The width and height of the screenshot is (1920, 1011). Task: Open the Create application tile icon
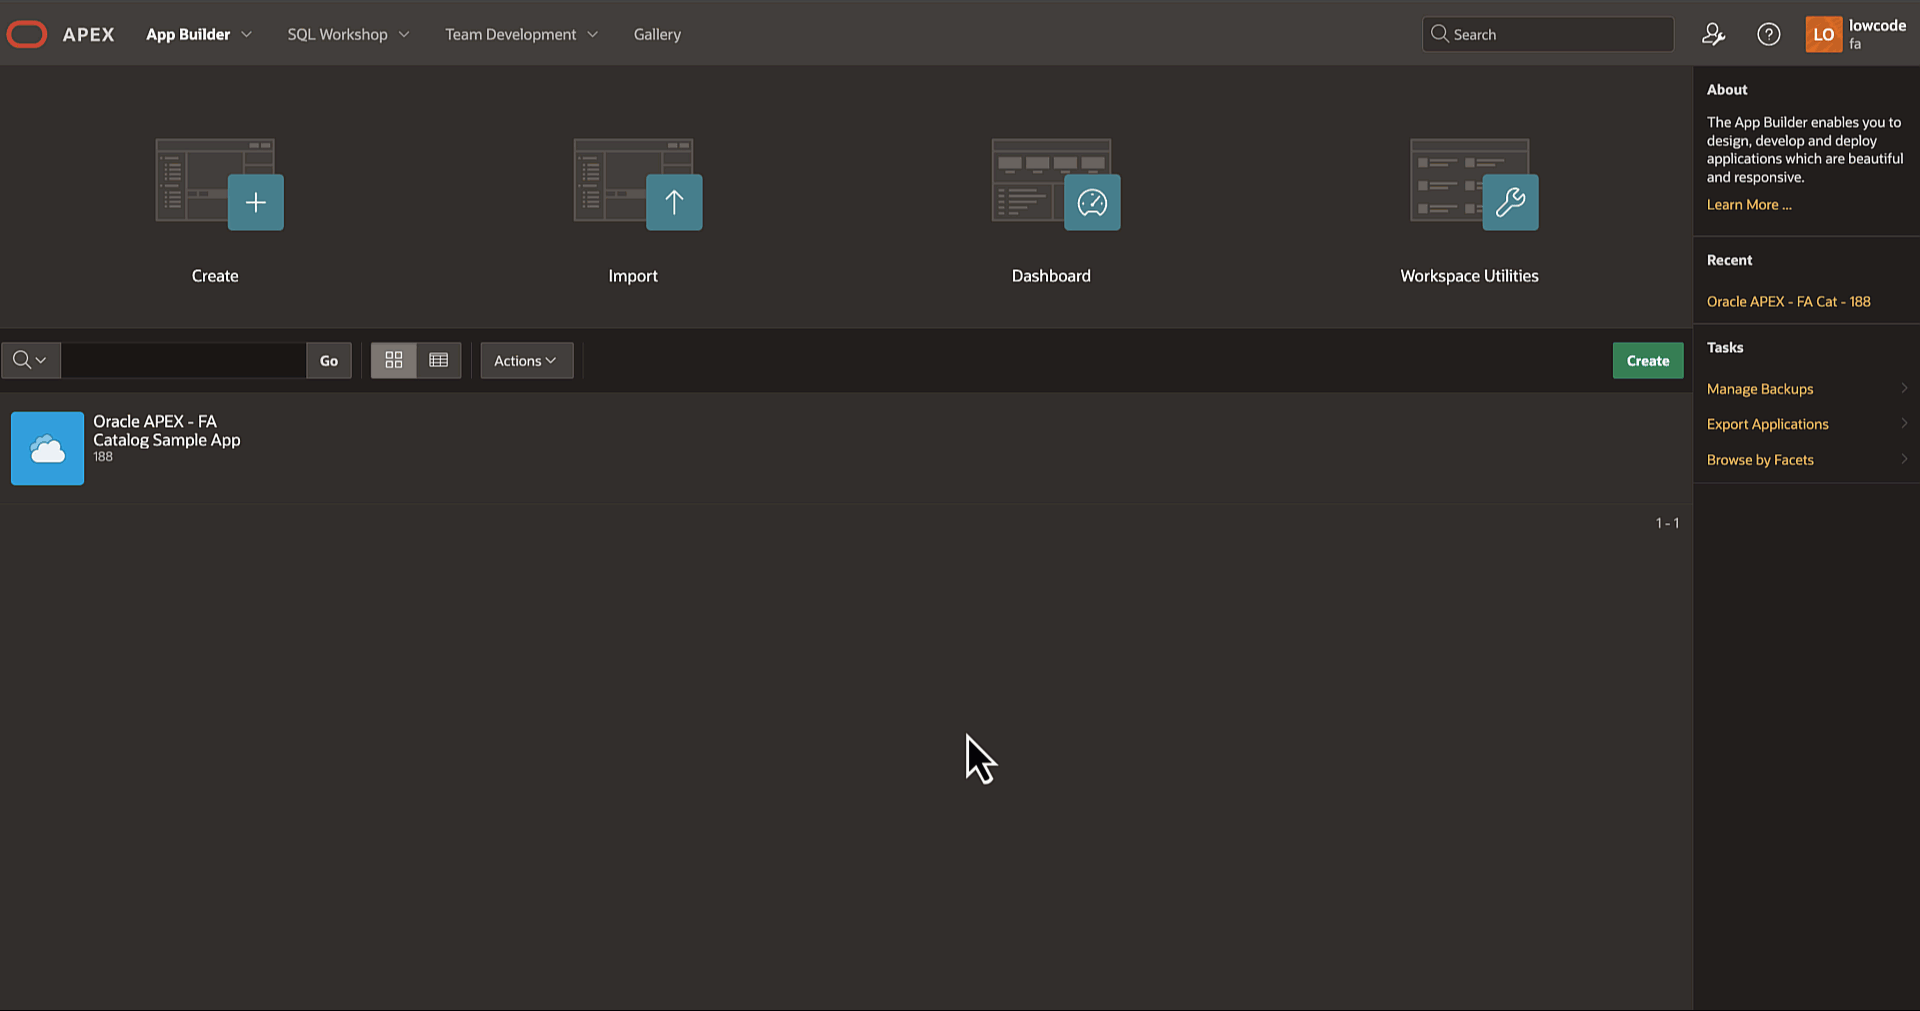[x=220, y=184]
